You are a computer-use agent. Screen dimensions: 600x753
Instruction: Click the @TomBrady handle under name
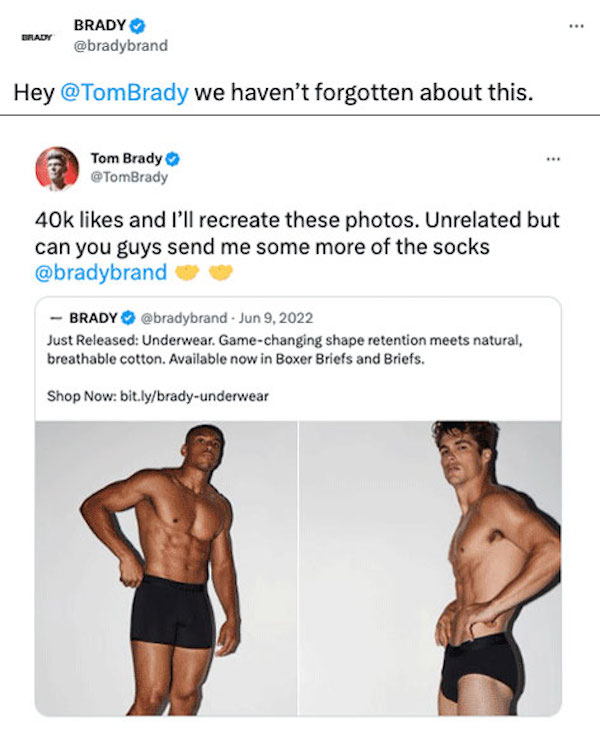click(129, 177)
